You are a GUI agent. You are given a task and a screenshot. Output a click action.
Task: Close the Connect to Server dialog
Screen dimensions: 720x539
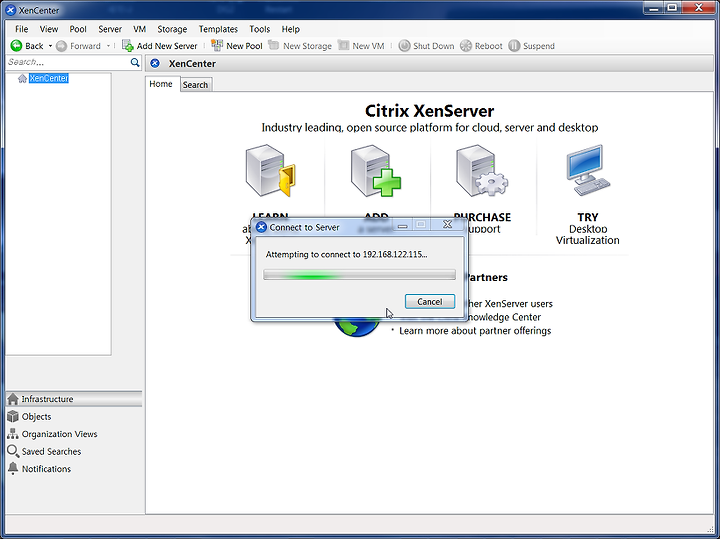[447, 225]
